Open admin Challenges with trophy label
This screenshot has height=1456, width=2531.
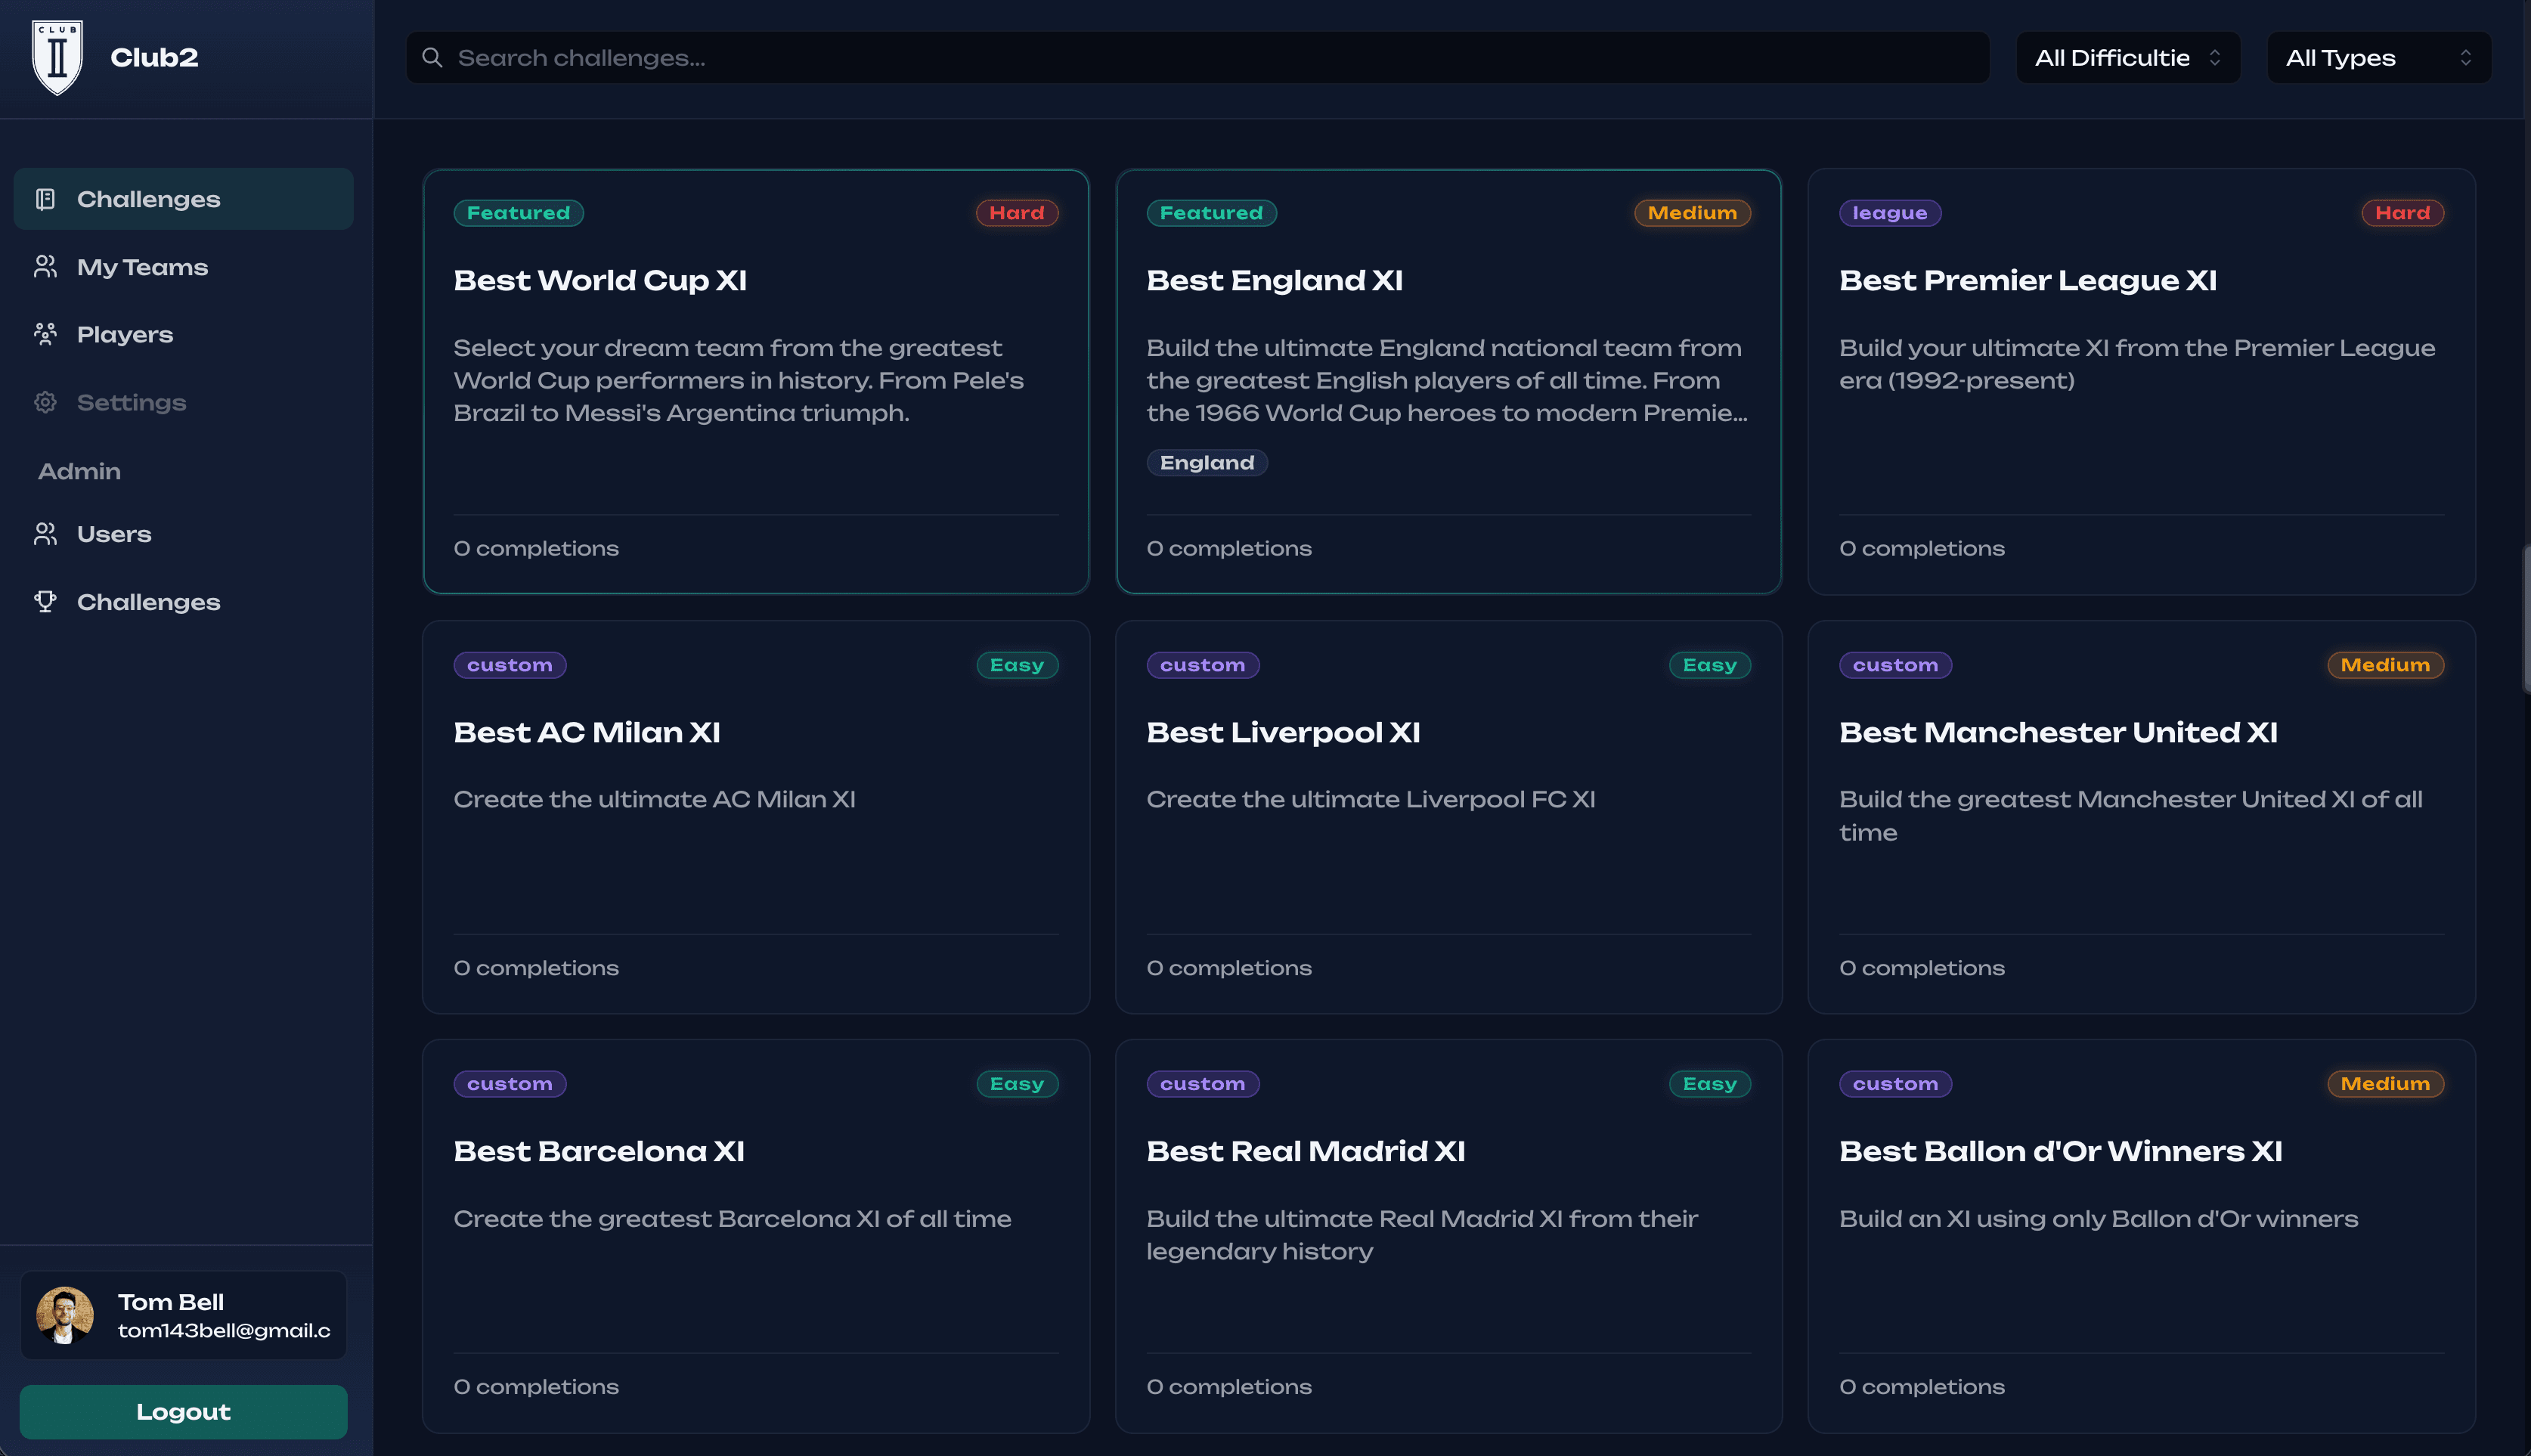pyautogui.click(x=184, y=602)
